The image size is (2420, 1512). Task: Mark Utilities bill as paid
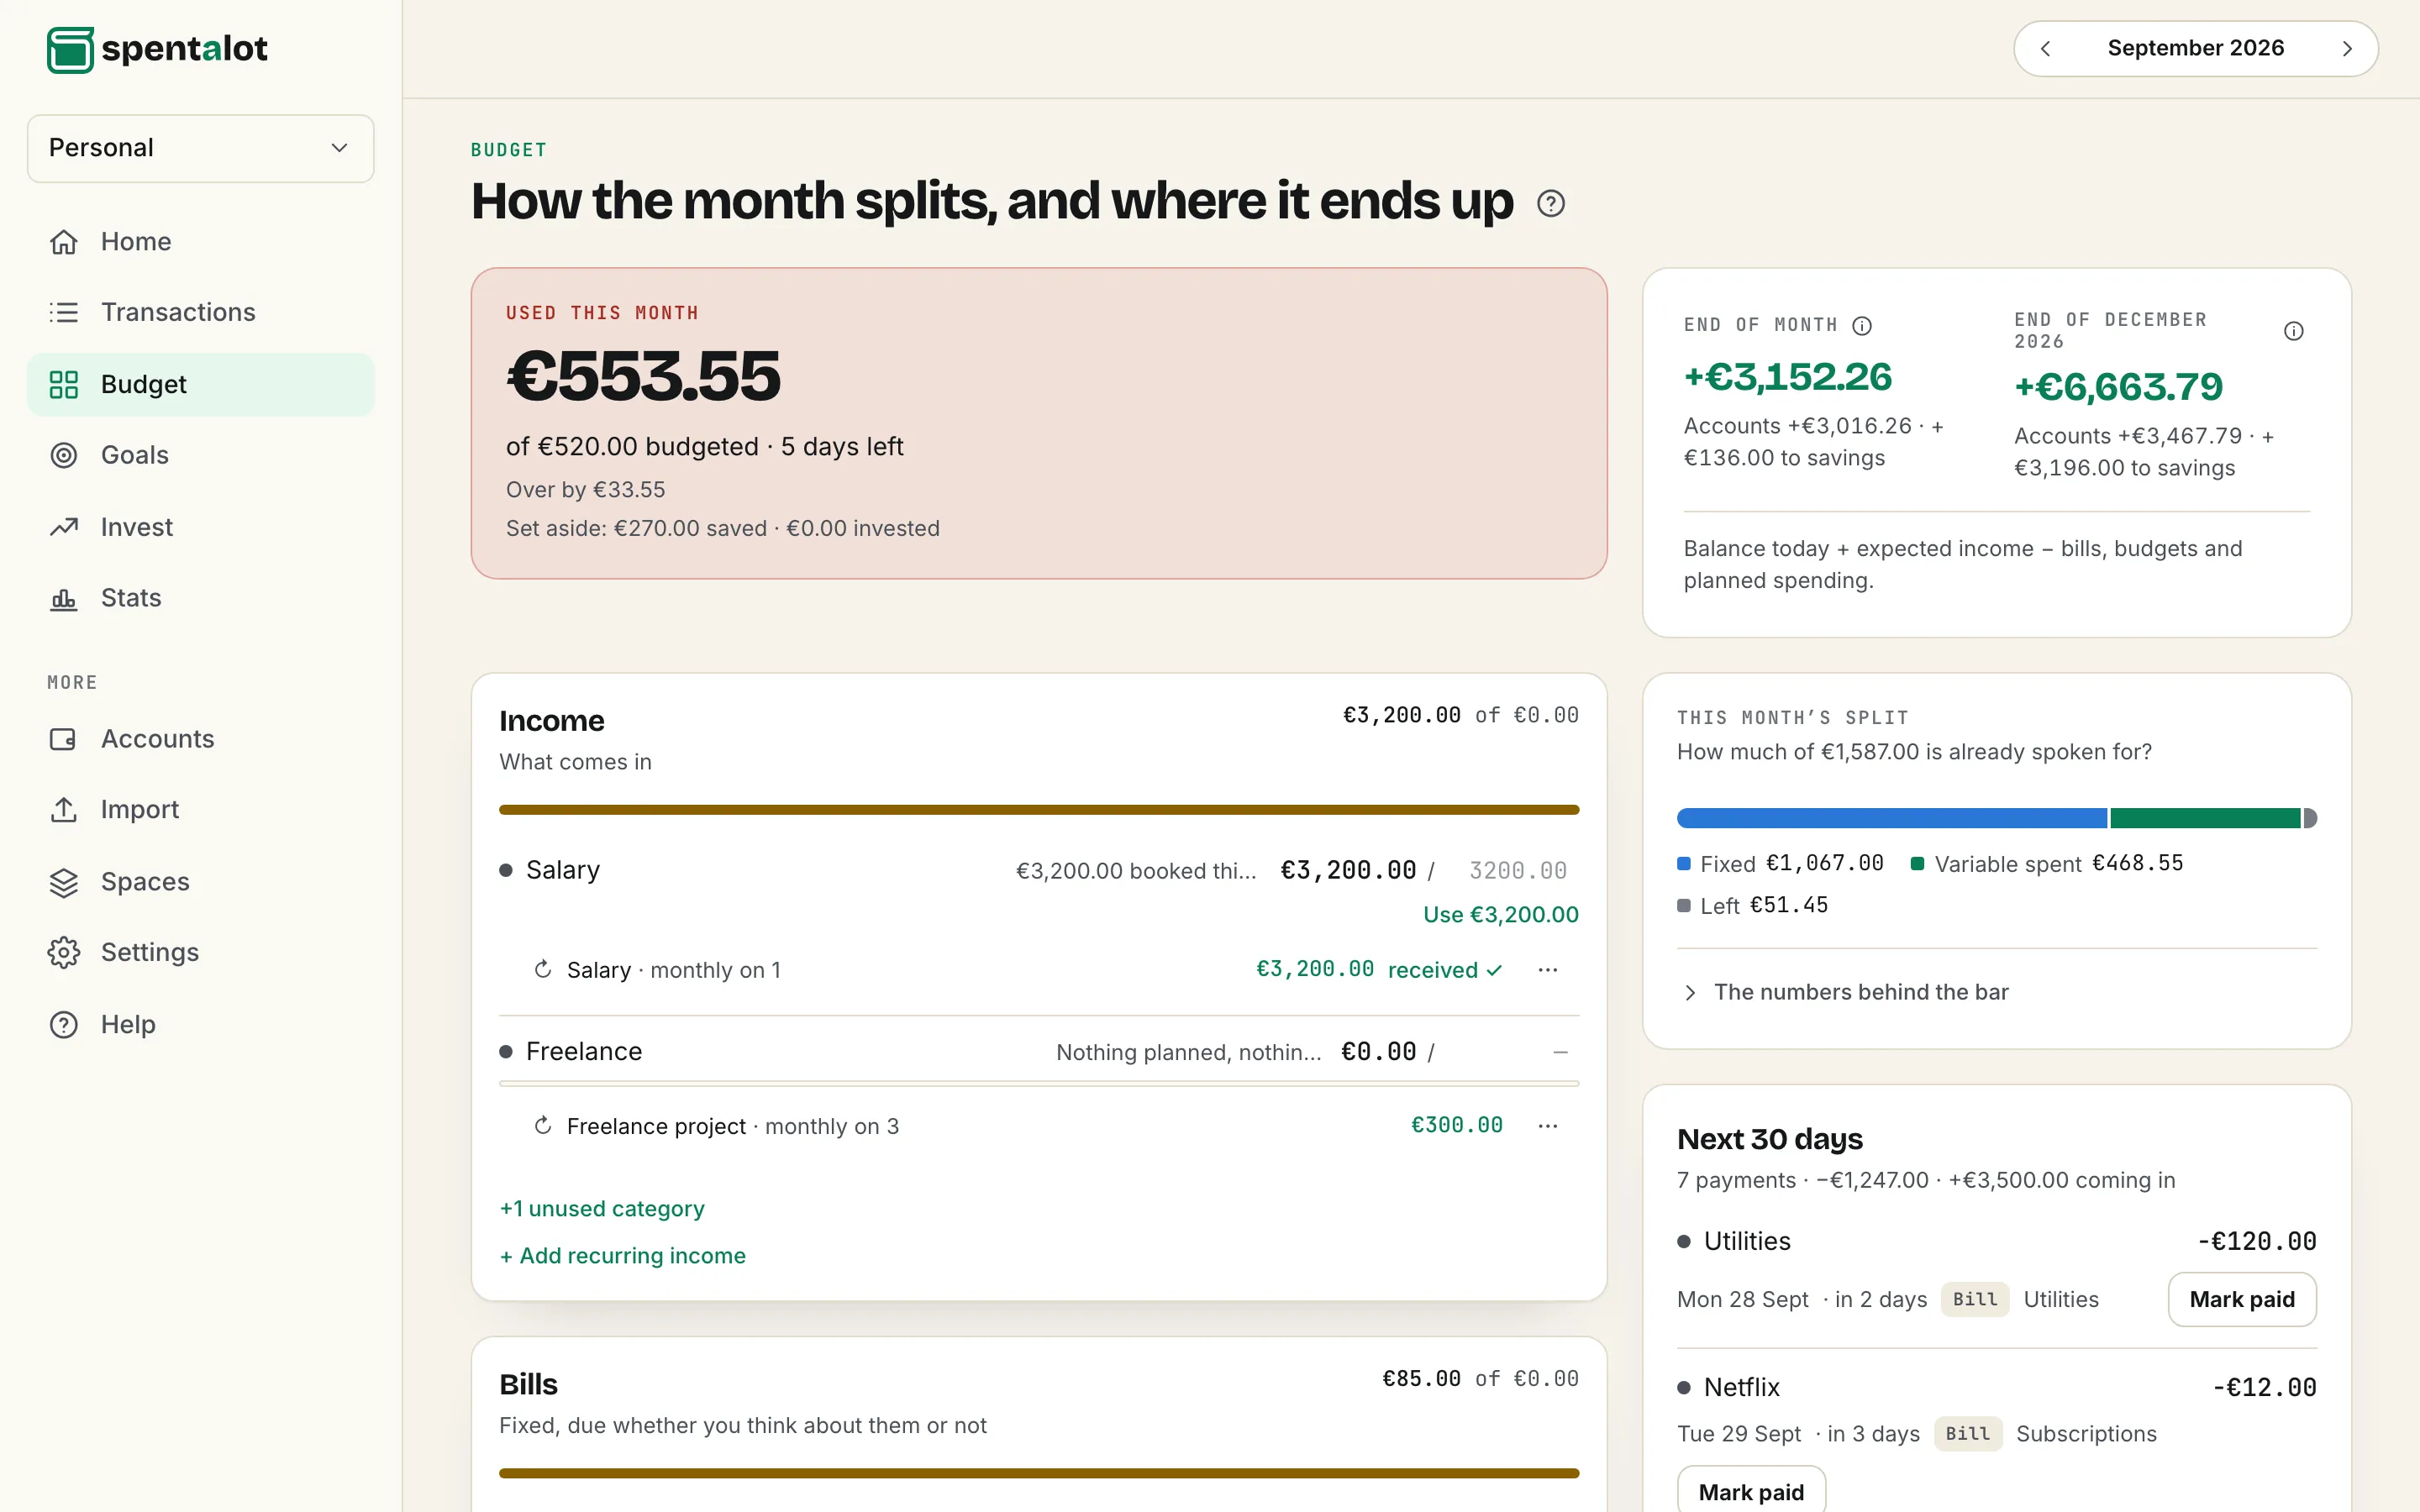click(2242, 1299)
